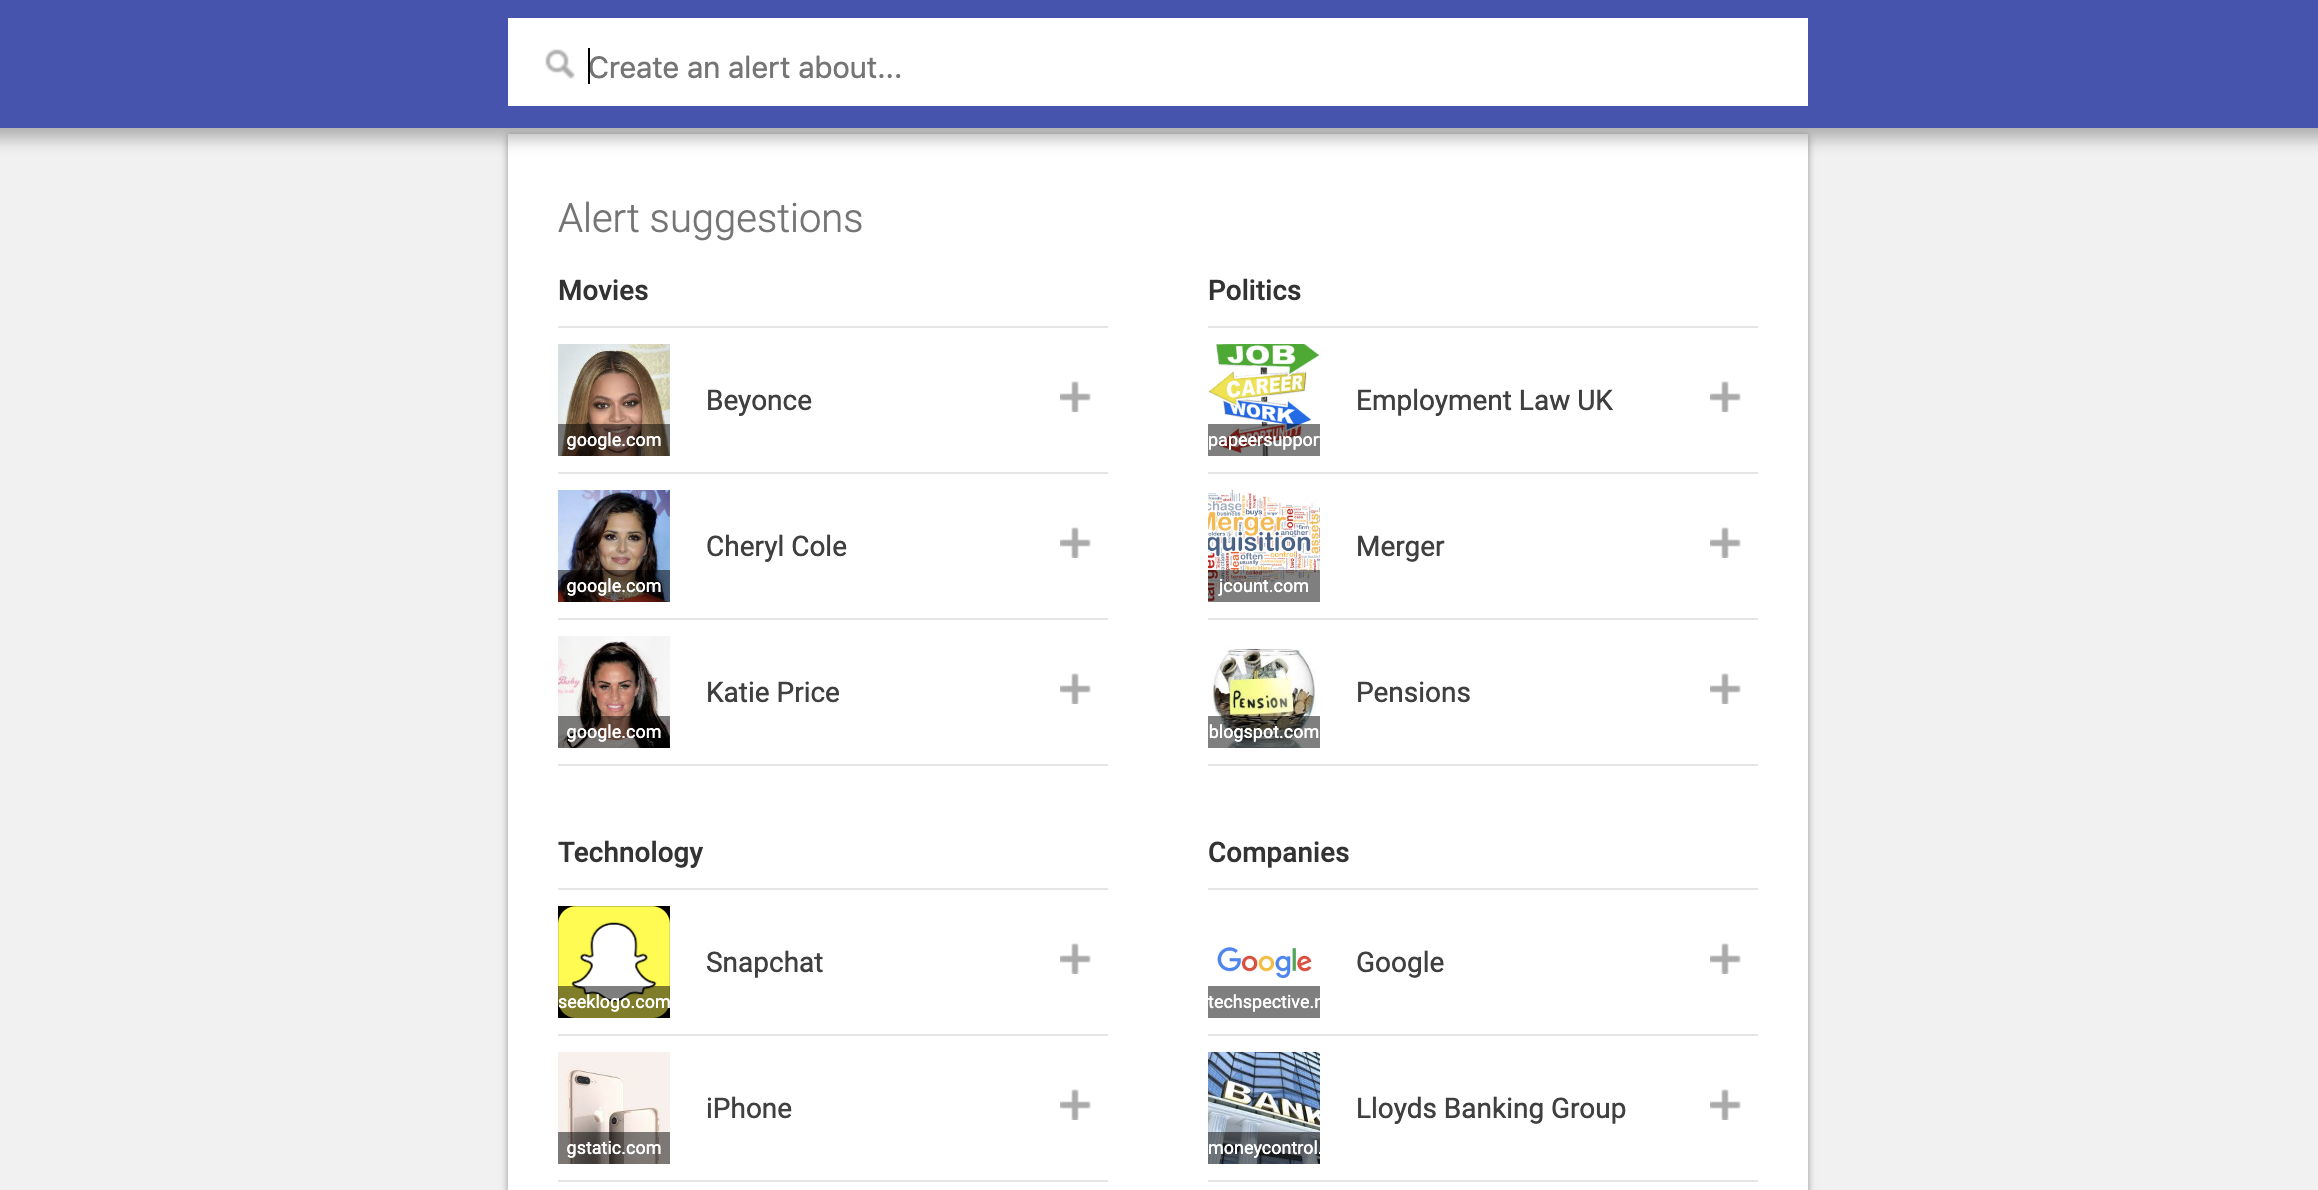Viewport: 2318px width, 1190px height.
Task: Open the Snapchat ghost logo thumbnail
Action: tap(614, 962)
